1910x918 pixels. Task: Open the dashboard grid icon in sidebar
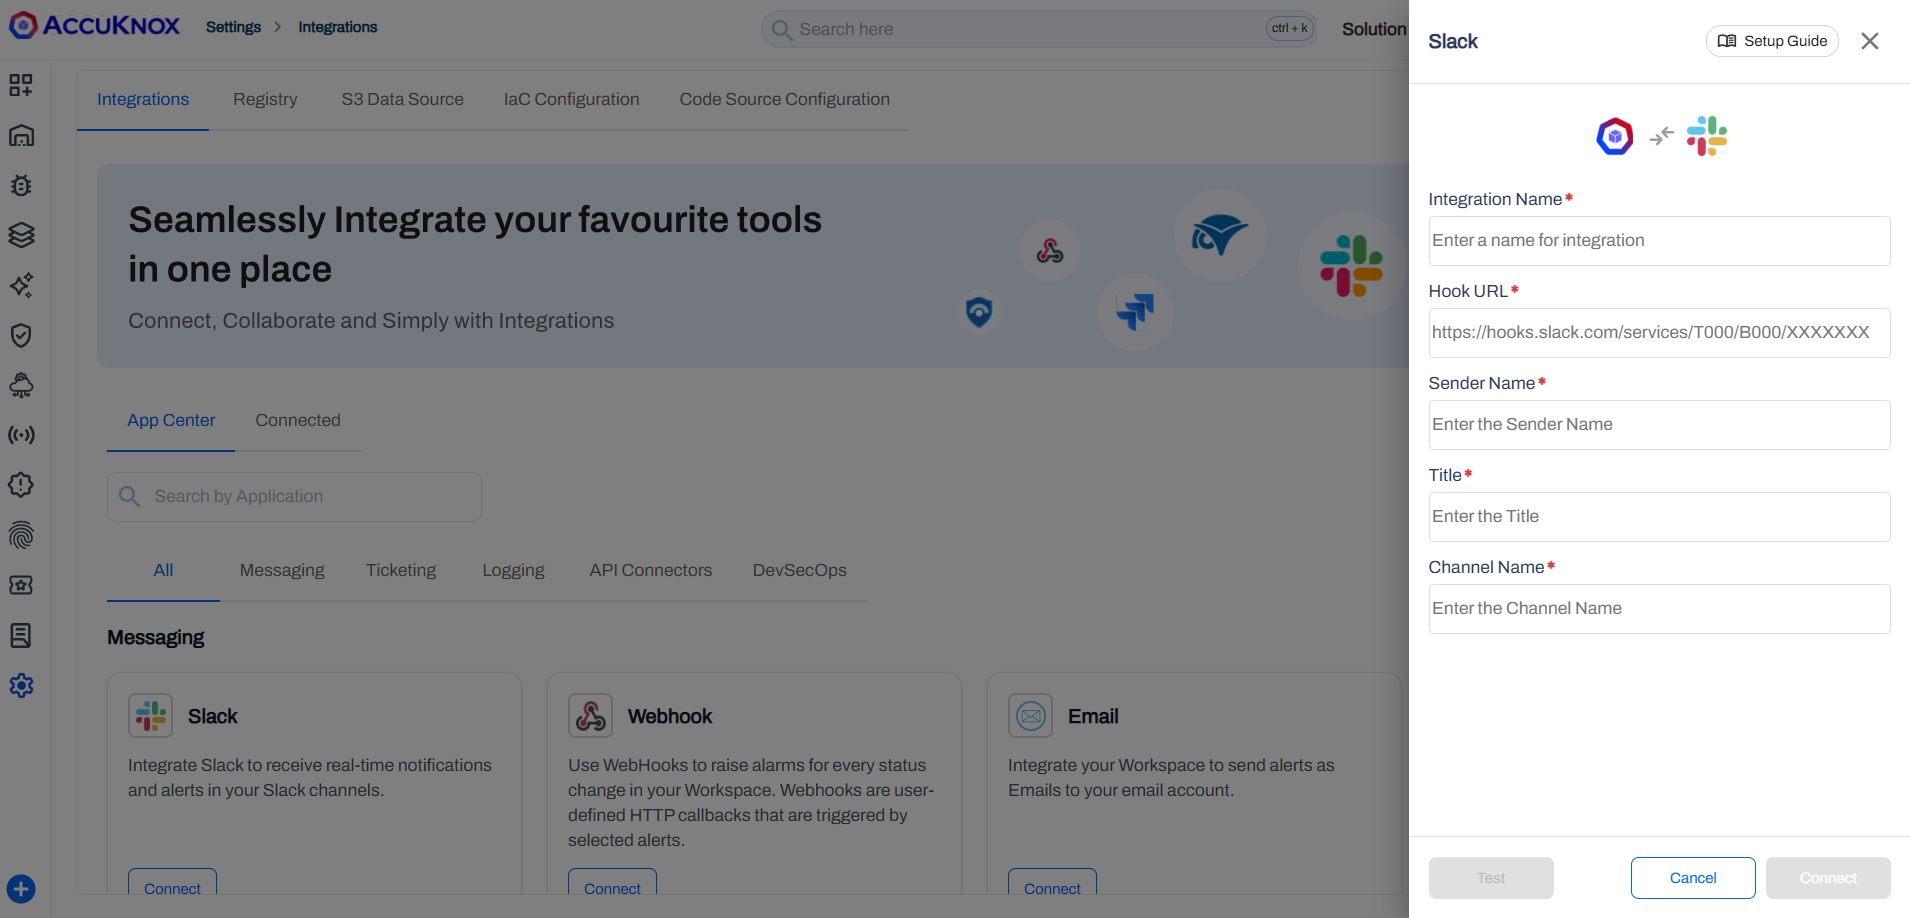point(21,85)
